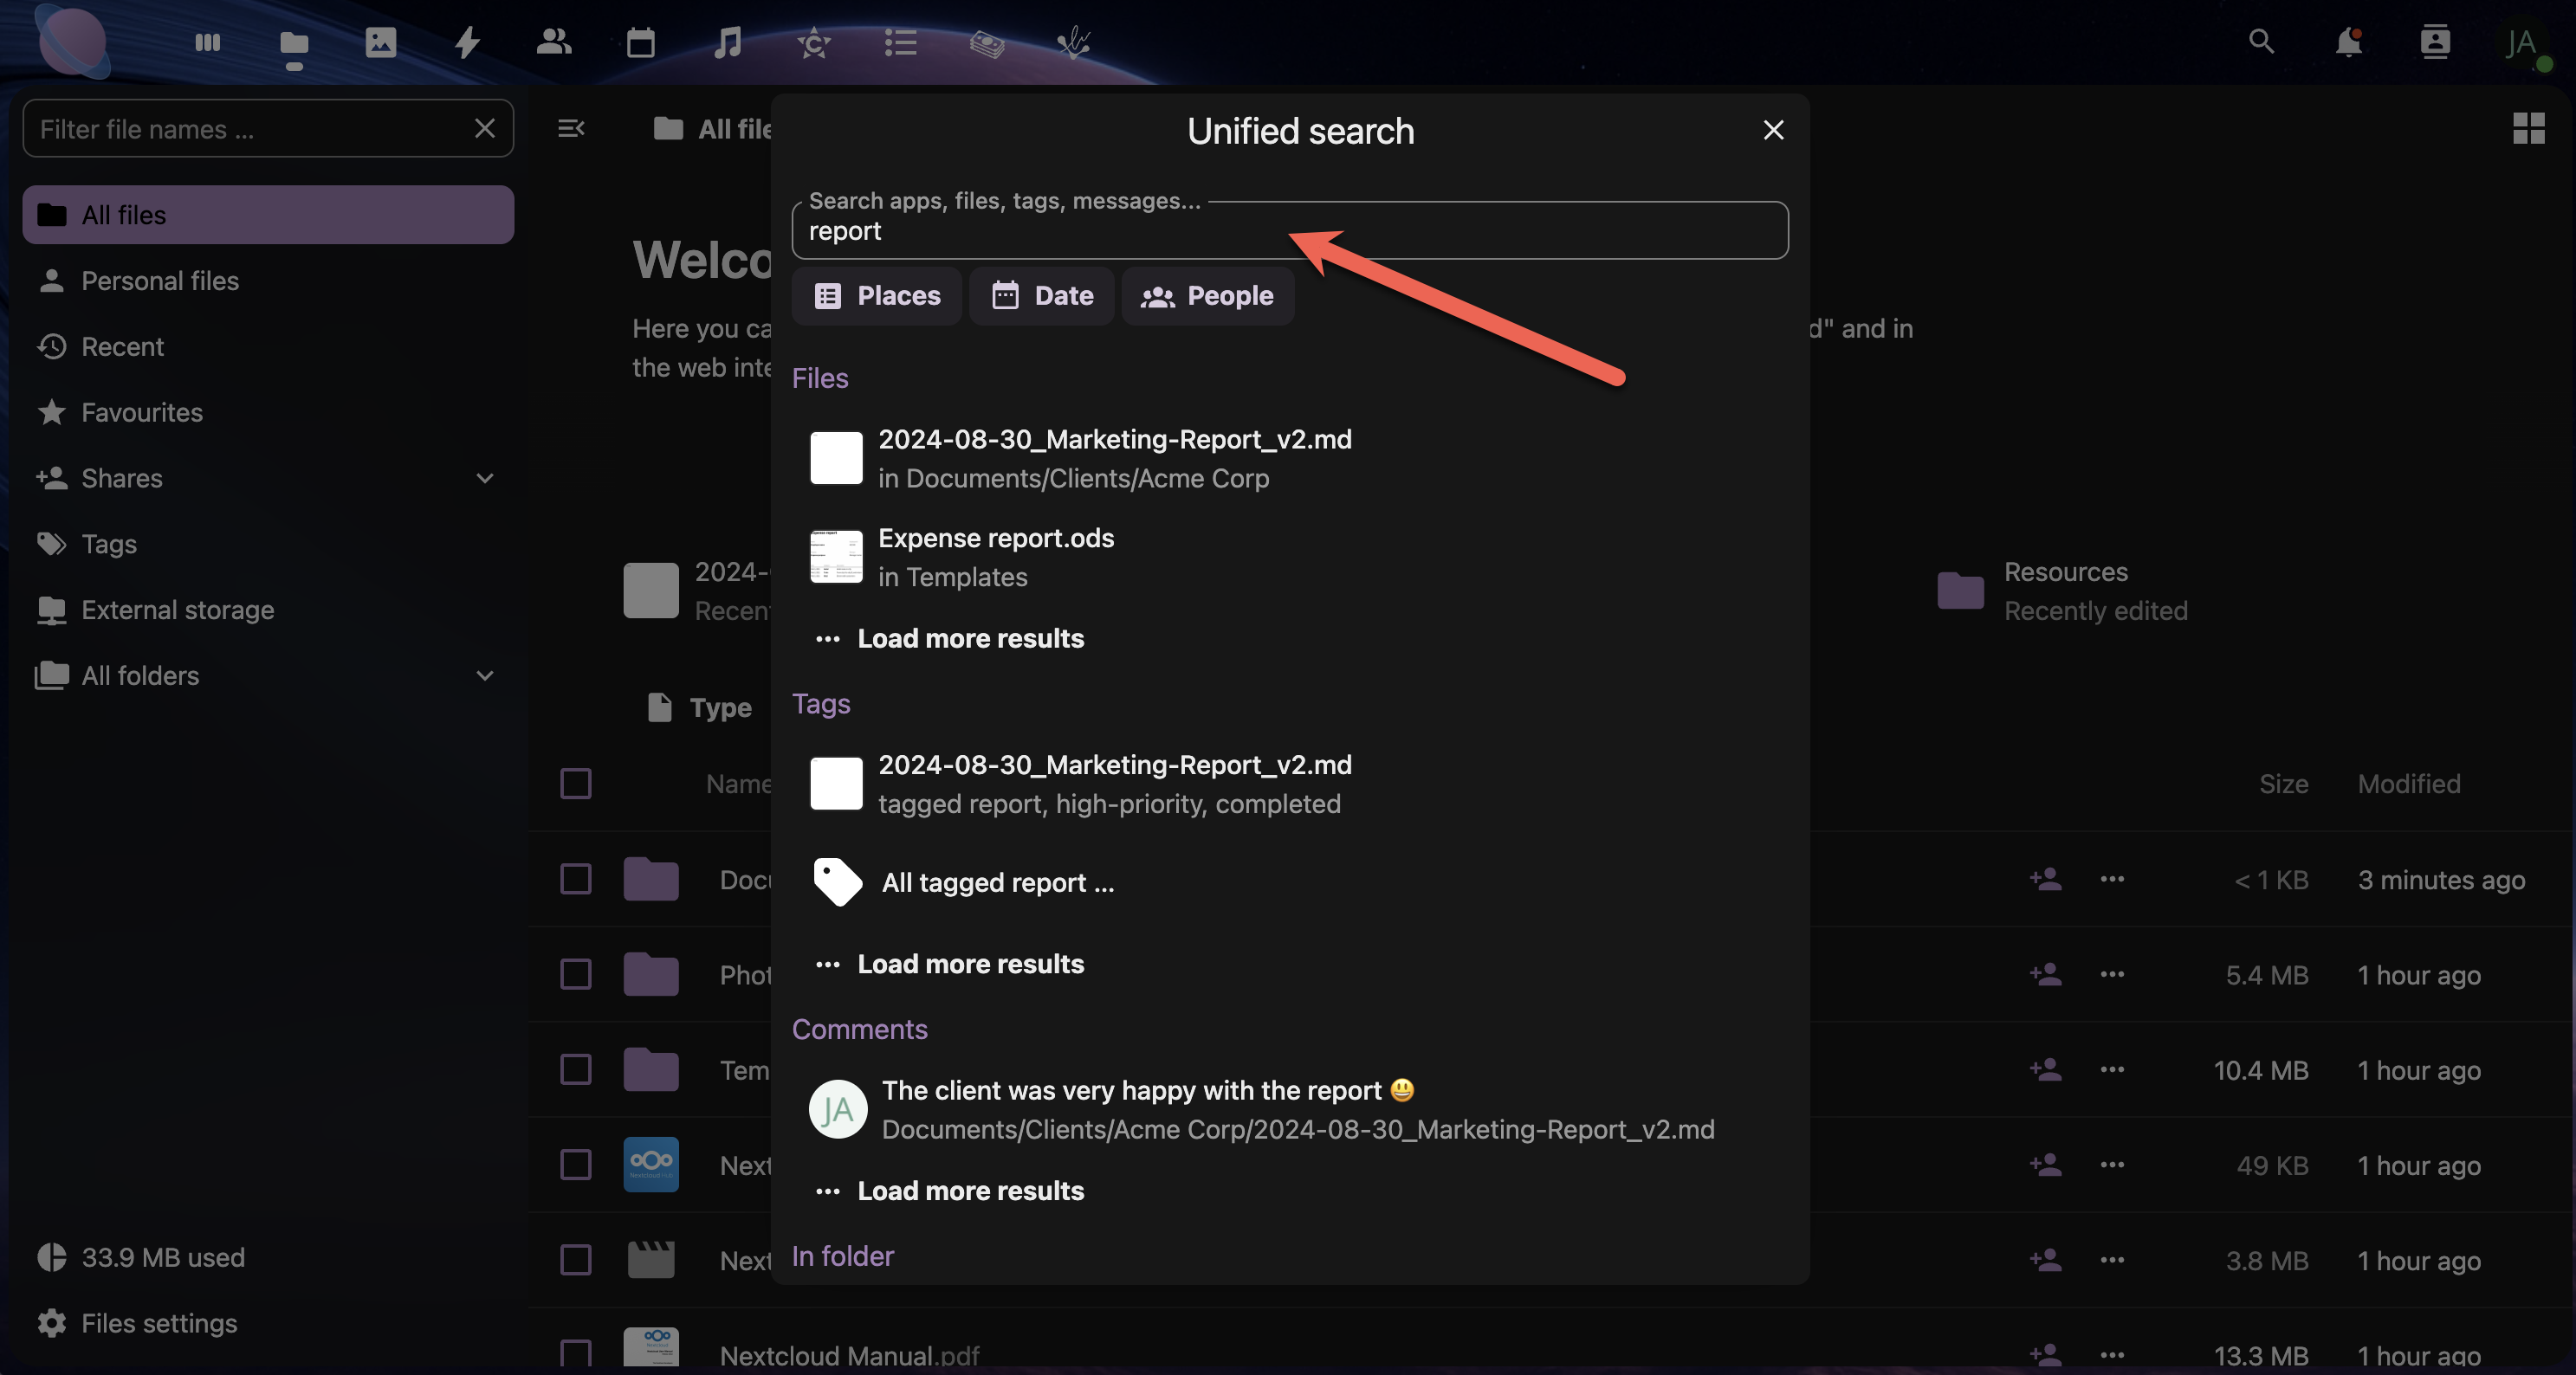This screenshot has width=2576, height=1375.
Task: Open the Notifications bell icon
Action: point(2348,42)
